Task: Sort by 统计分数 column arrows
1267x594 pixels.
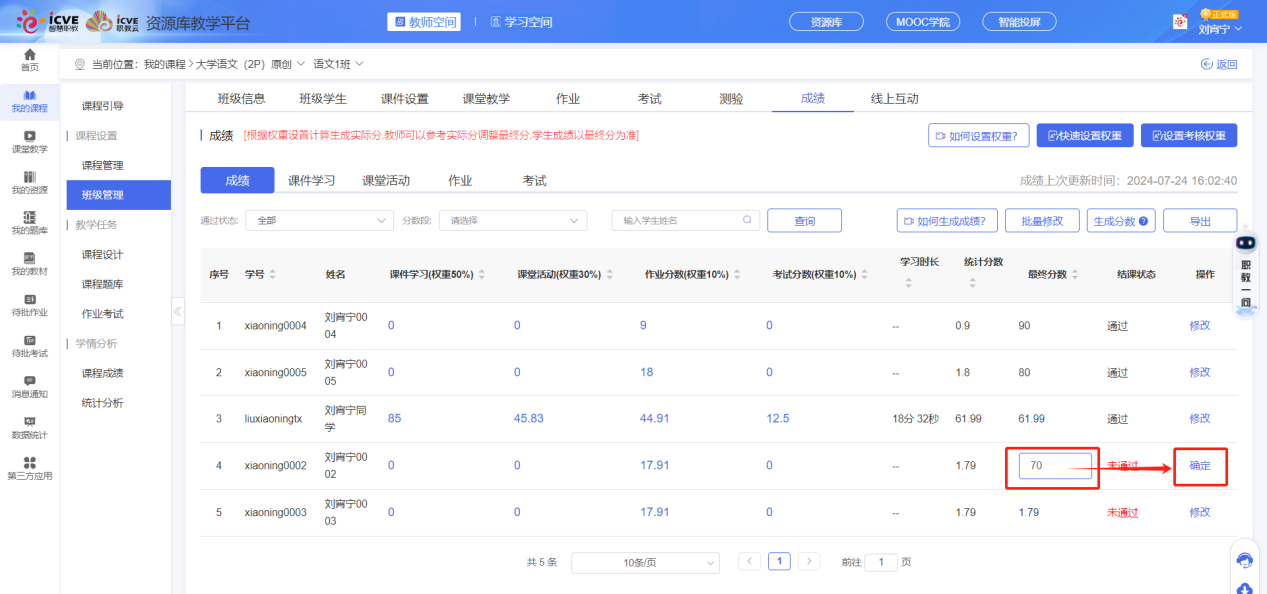Action: coord(972,284)
